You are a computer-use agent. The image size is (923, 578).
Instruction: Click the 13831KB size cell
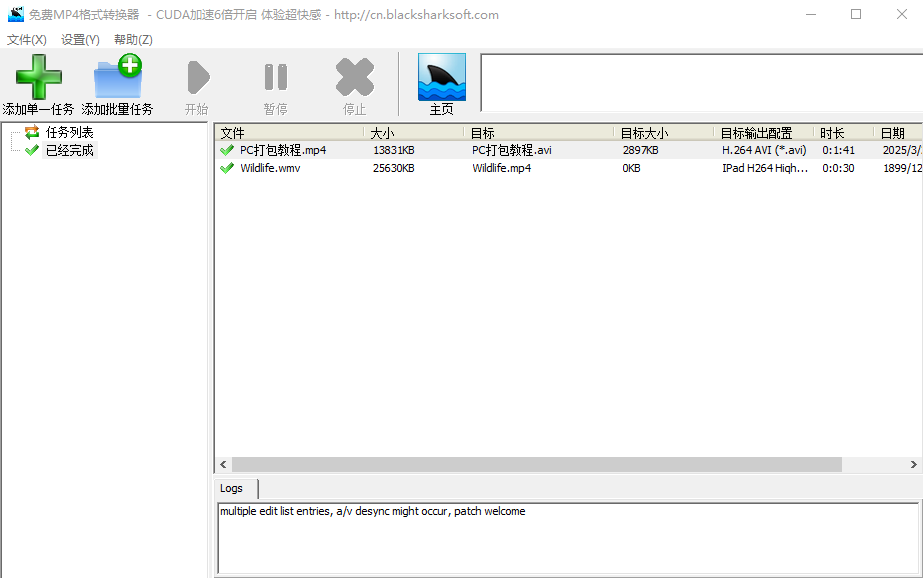point(394,150)
